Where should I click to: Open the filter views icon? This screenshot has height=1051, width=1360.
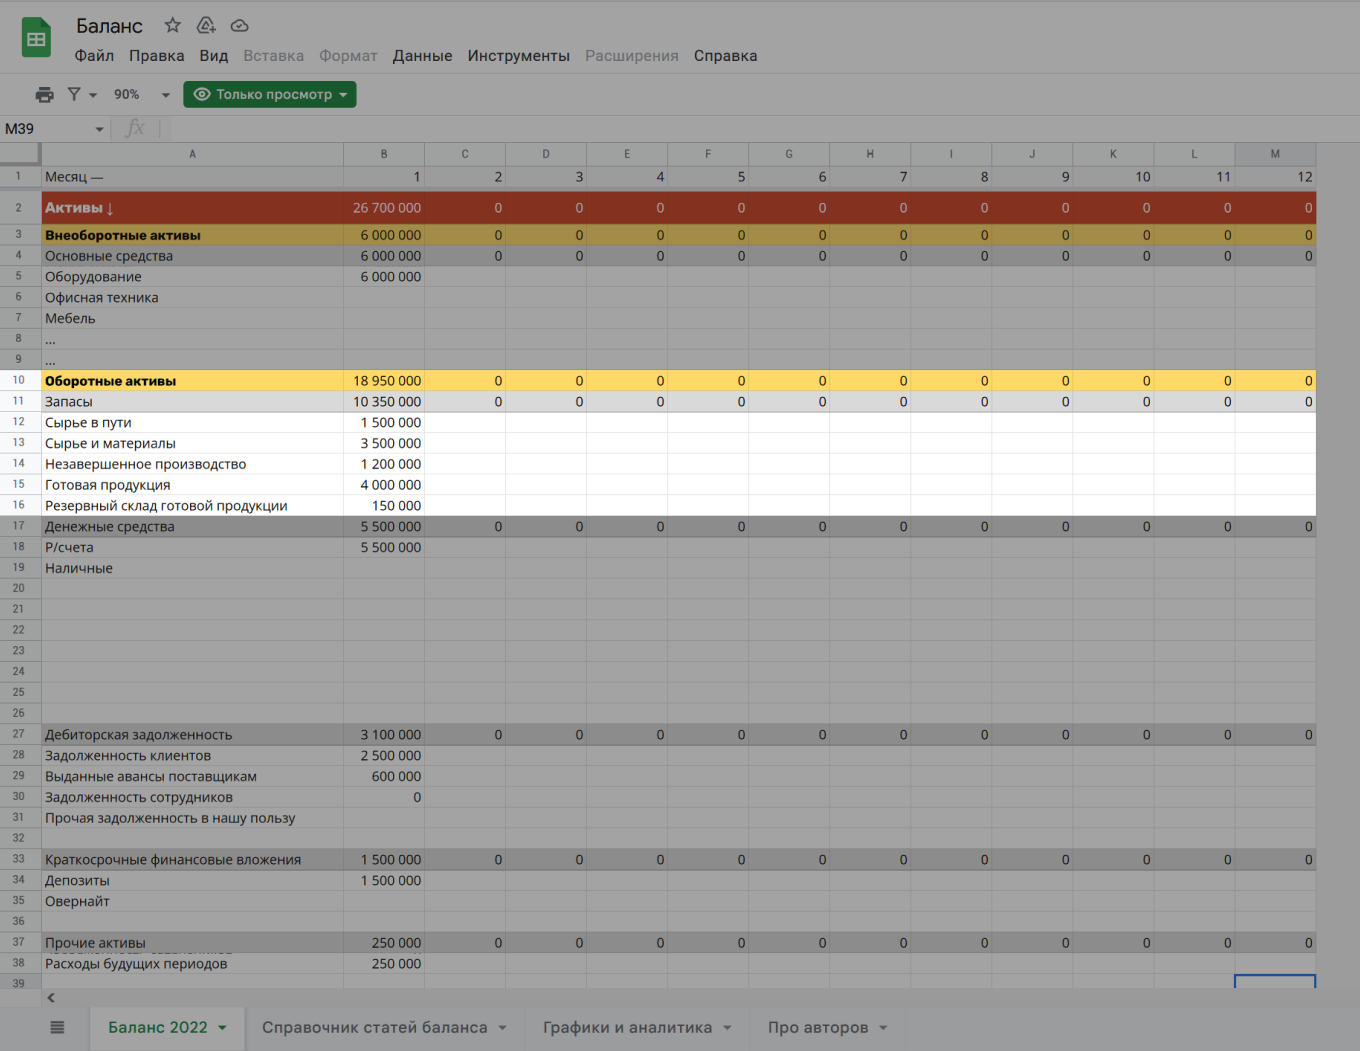pyautogui.click(x=74, y=94)
